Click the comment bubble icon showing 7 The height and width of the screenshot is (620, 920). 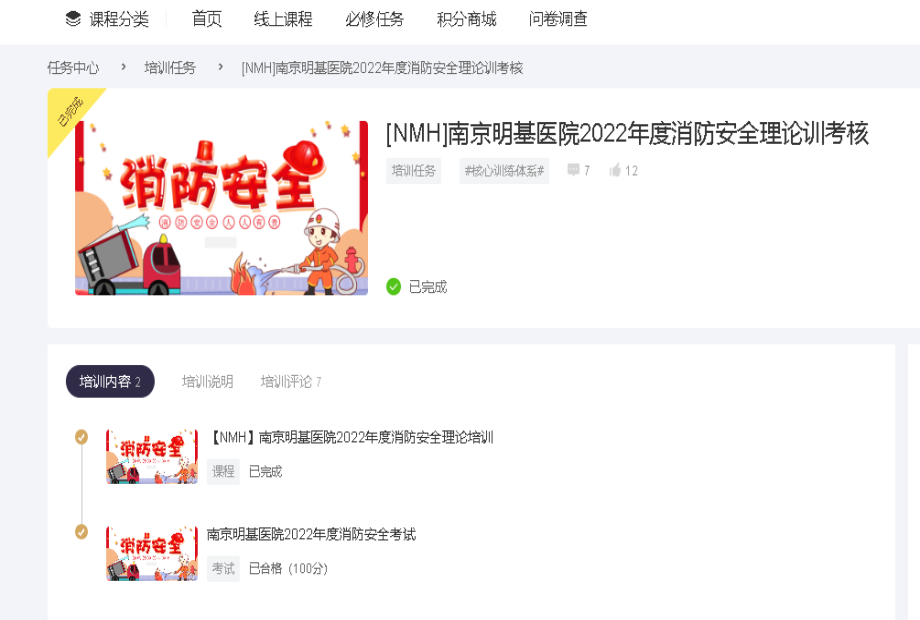573,170
